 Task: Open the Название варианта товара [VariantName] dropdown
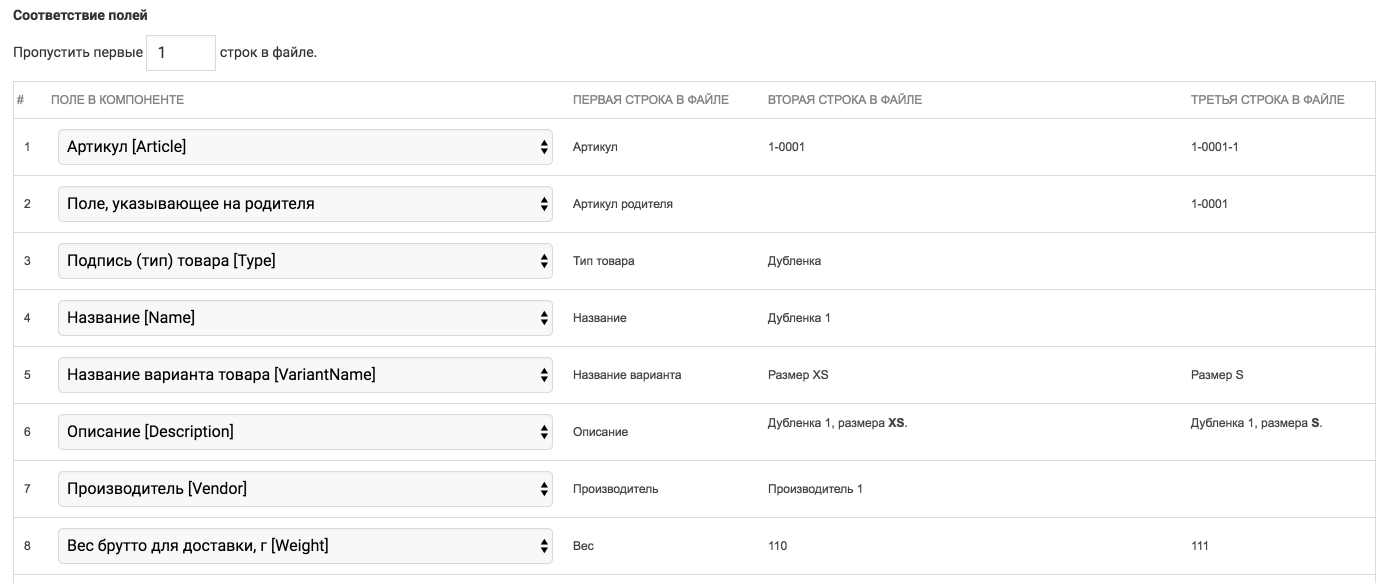(x=305, y=375)
